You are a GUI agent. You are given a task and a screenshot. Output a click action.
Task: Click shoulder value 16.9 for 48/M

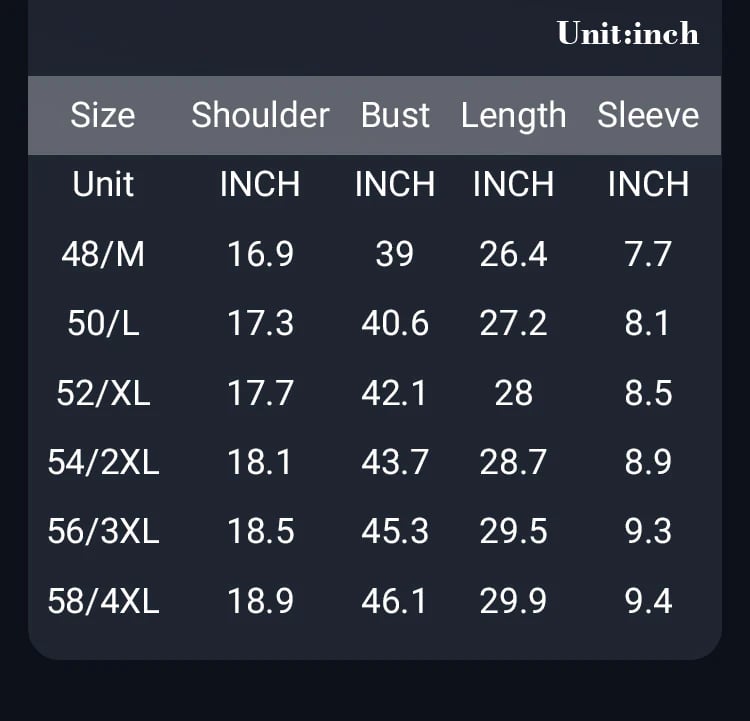coord(260,254)
